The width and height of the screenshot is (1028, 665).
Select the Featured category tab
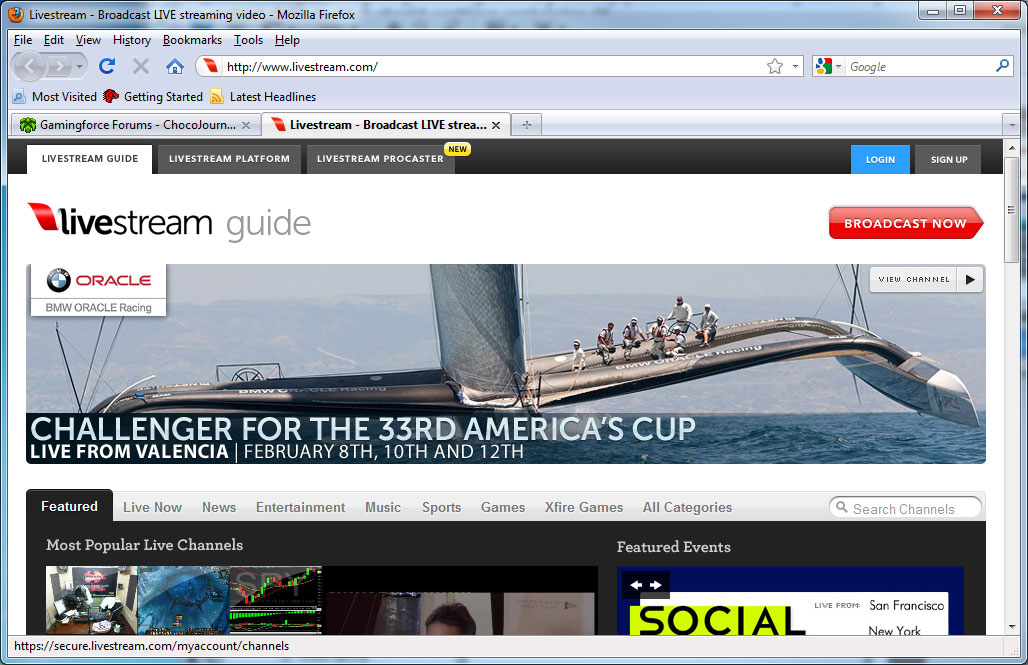pyautogui.click(x=69, y=506)
